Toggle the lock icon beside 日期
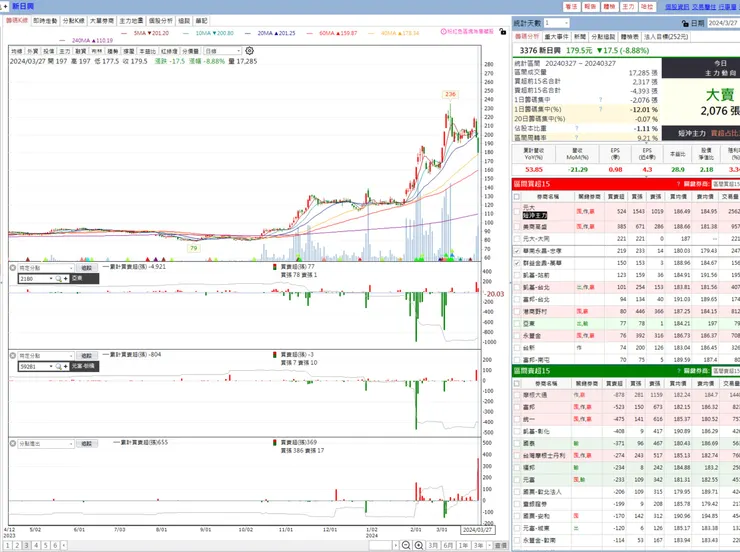Screen dimensions: 740x552 tap(685, 23)
